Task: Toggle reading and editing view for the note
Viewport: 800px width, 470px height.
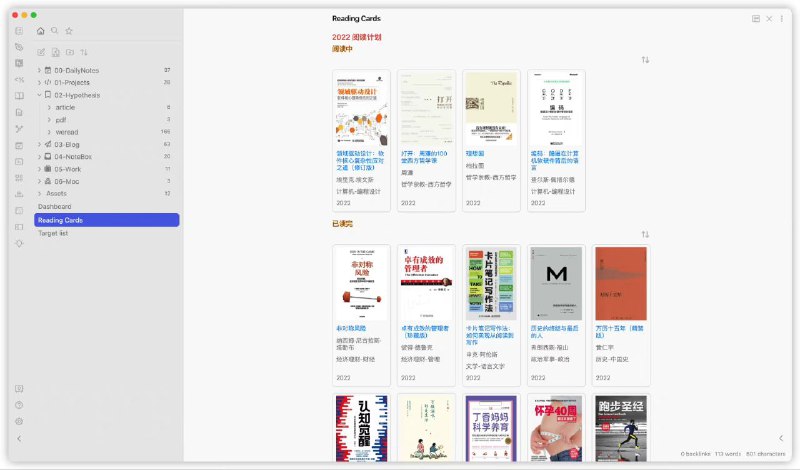Action: coord(756,19)
